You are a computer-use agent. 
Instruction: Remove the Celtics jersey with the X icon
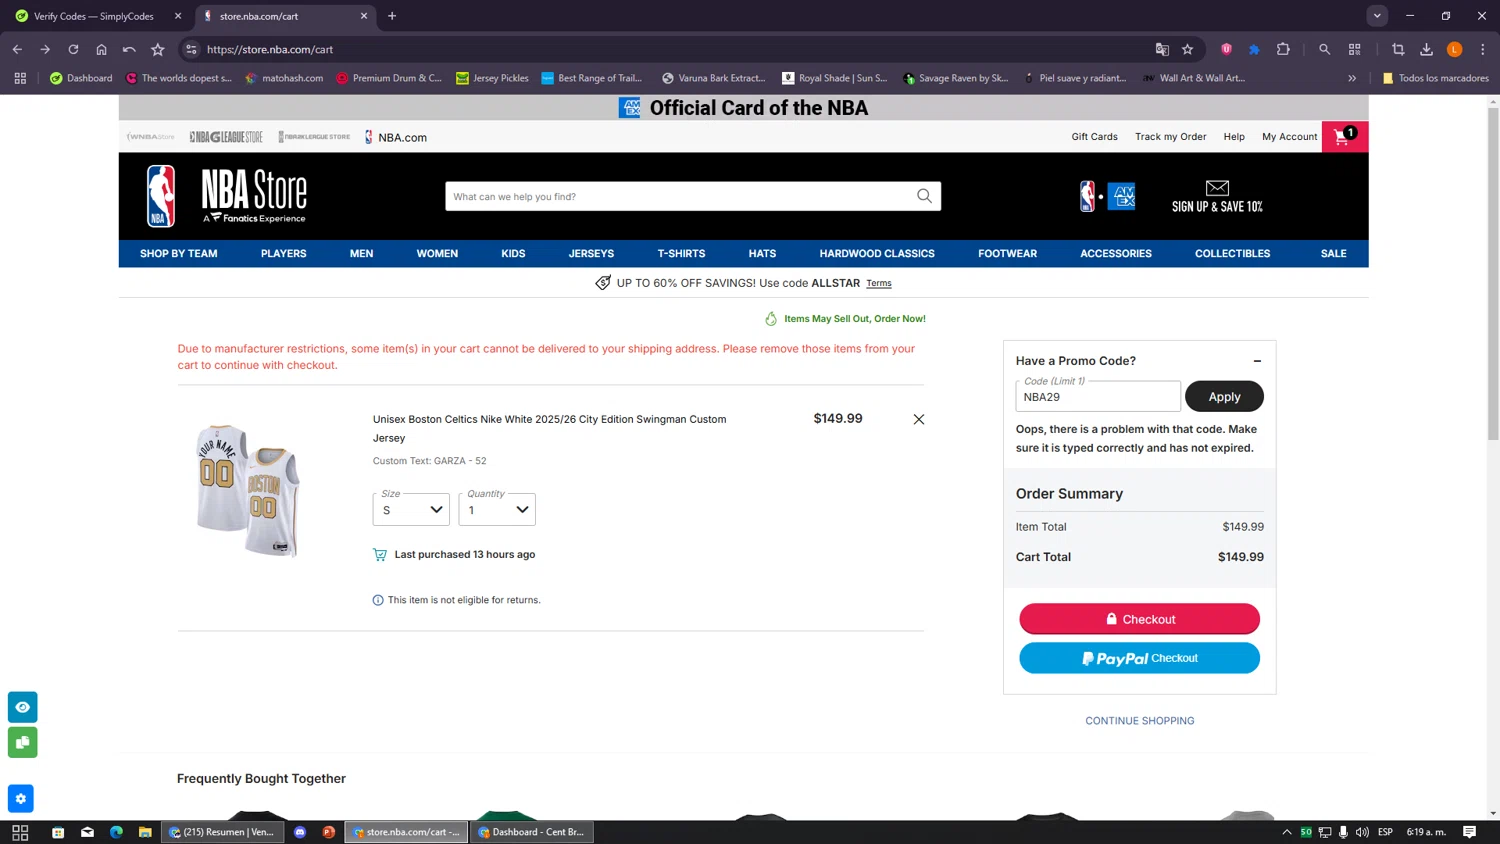point(918,419)
